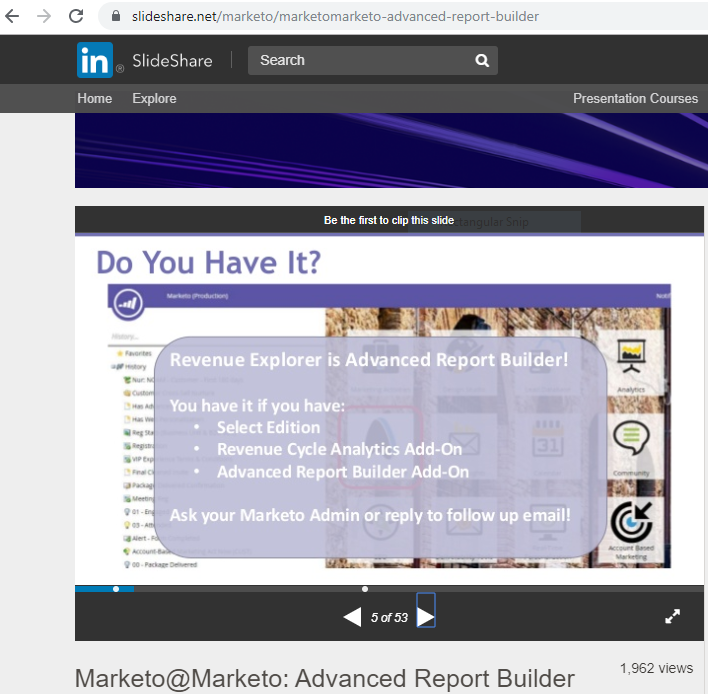The image size is (708, 694).
Task: Open fullscreen with the expand icon
Action: click(672, 616)
